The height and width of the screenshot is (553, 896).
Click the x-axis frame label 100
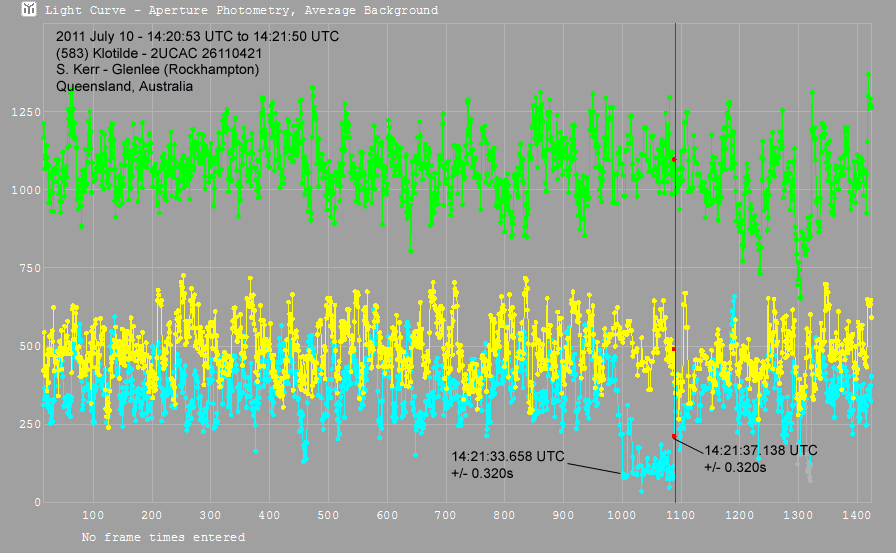tap(93, 515)
